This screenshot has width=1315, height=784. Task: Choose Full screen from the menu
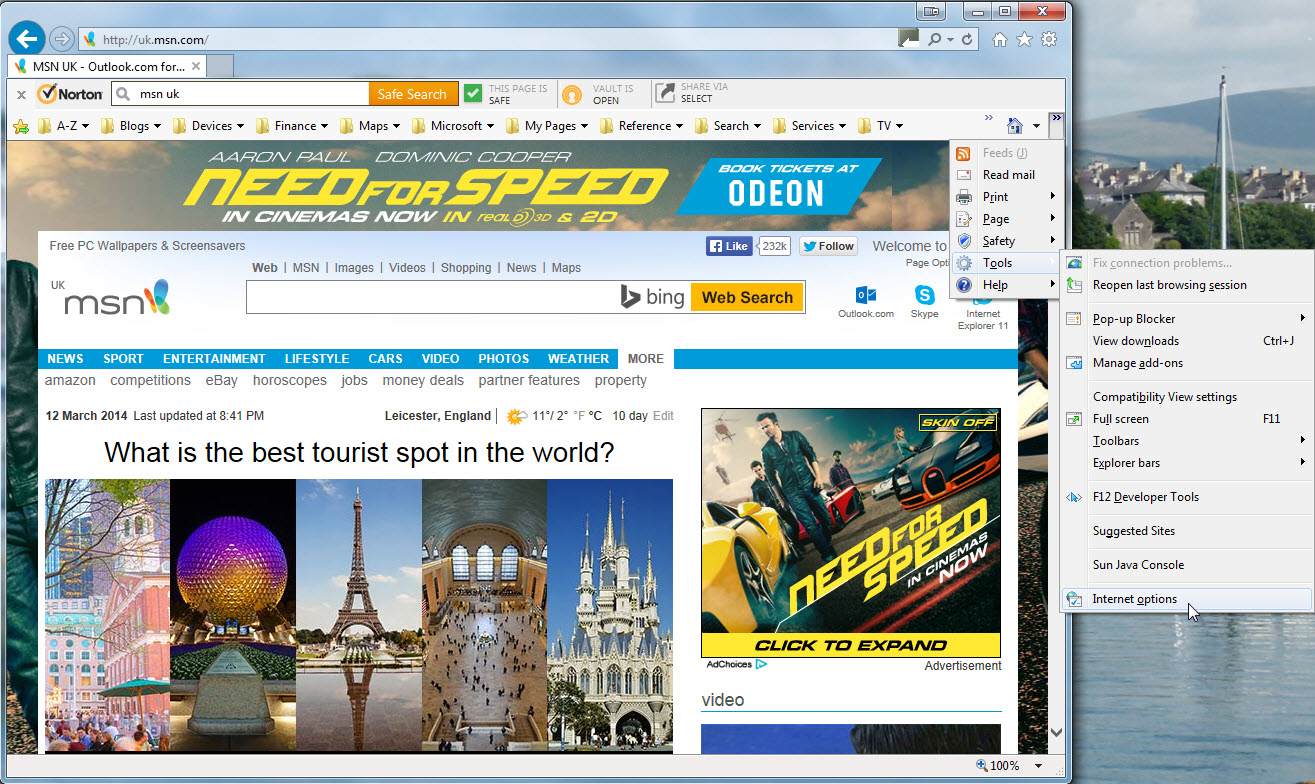(x=1187, y=419)
